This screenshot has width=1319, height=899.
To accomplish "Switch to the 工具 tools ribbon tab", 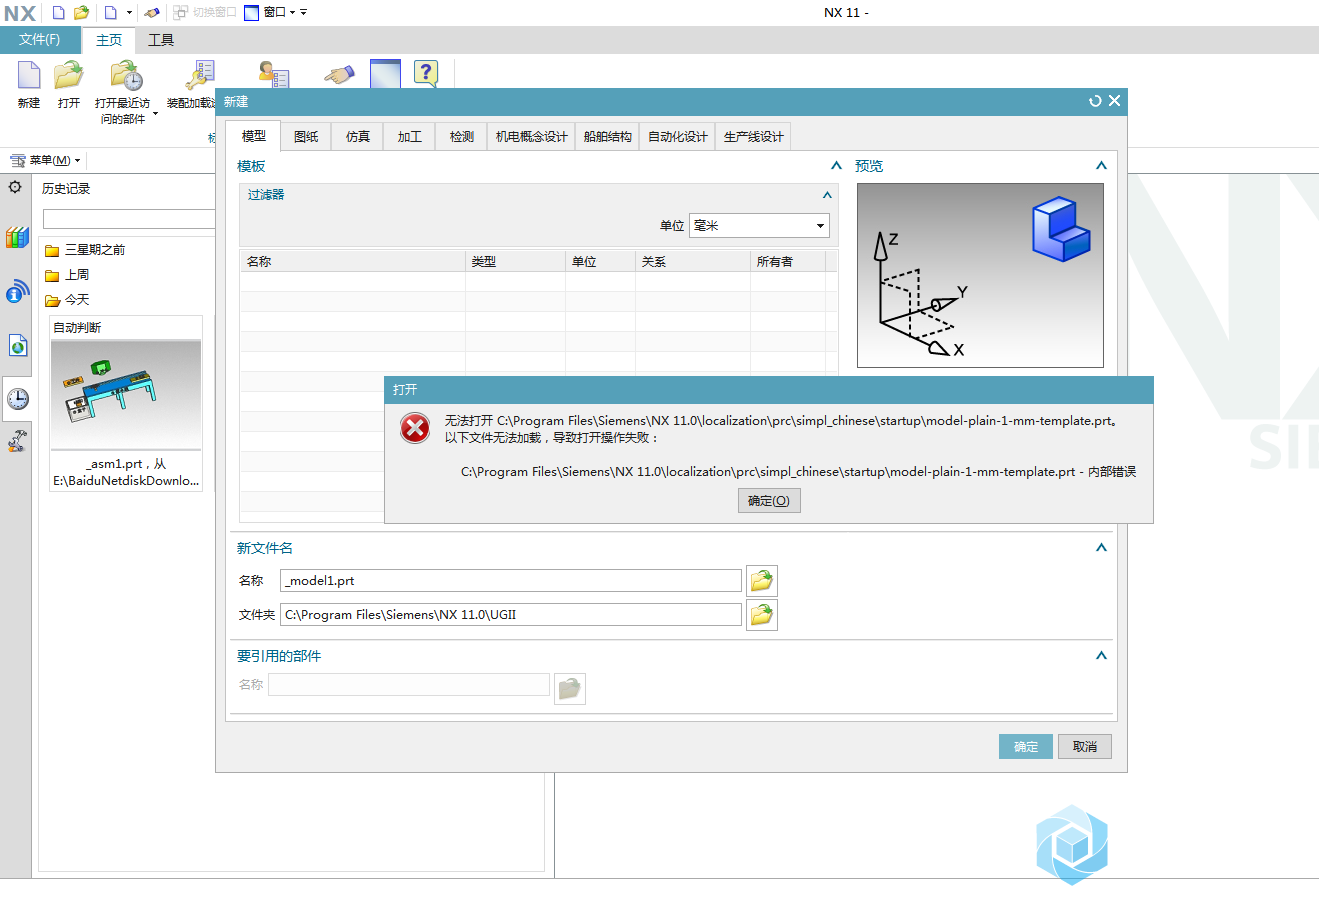I will point(161,40).
